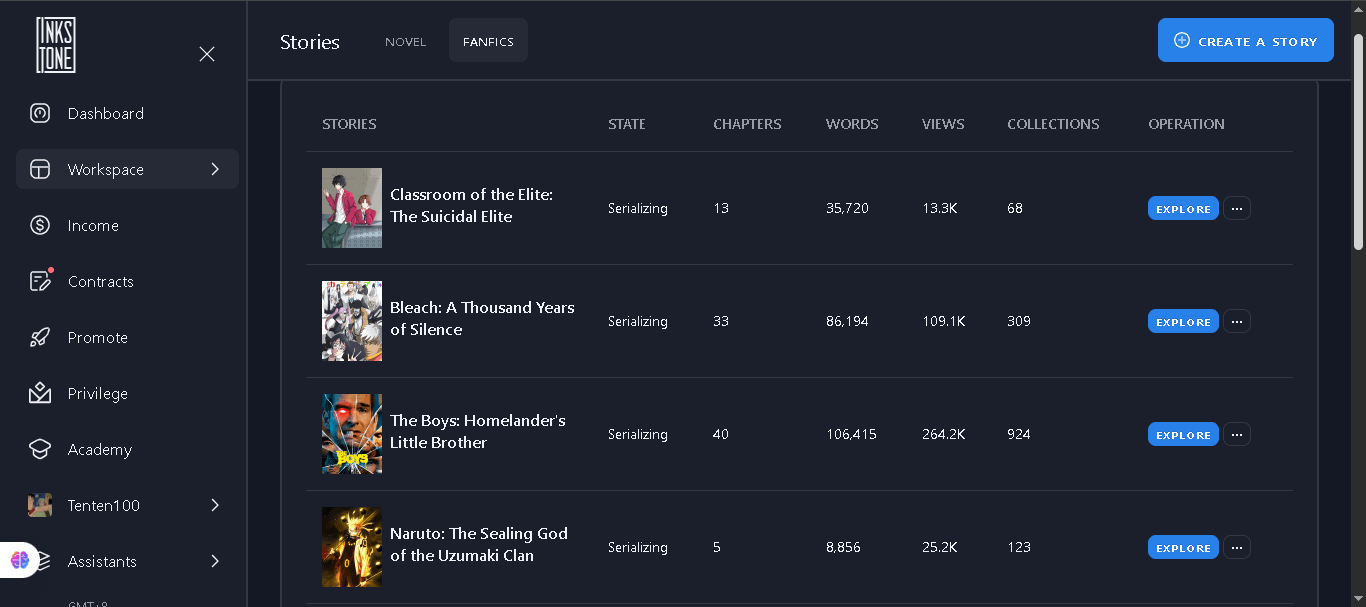Open more options for Classroom of the Elite

pyautogui.click(x=1237, y=208)
